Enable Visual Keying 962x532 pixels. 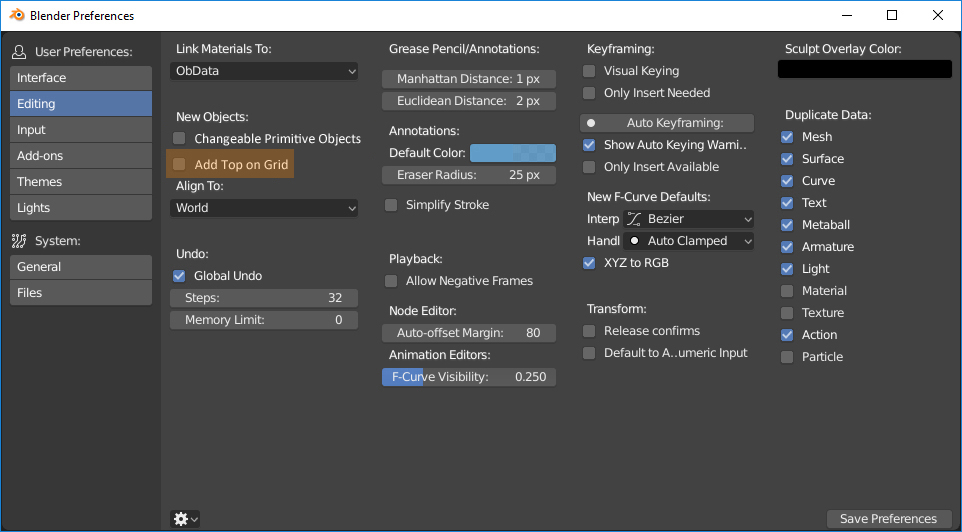tap(589, 71)
